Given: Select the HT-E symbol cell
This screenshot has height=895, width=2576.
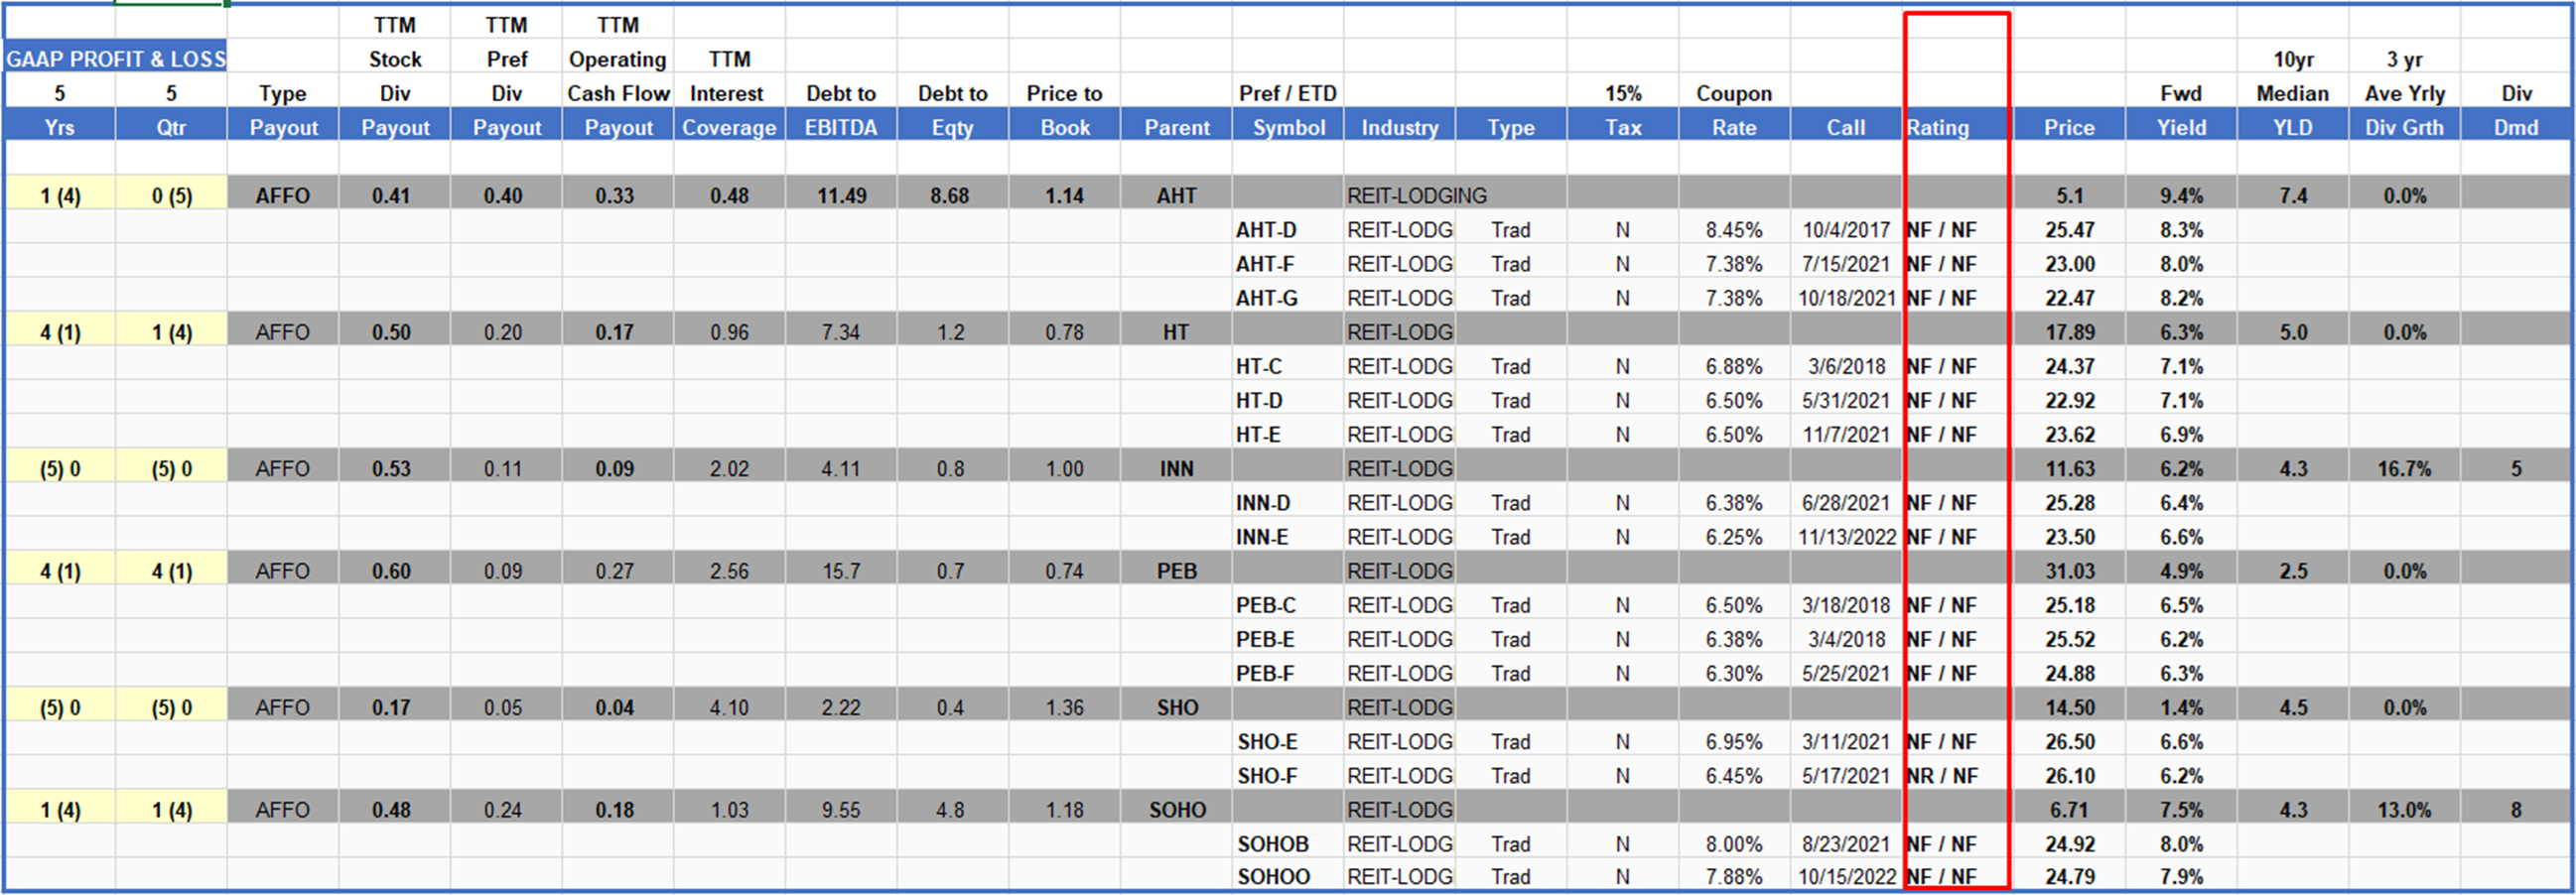Looking at the screenshot, I should [1258, 435].
